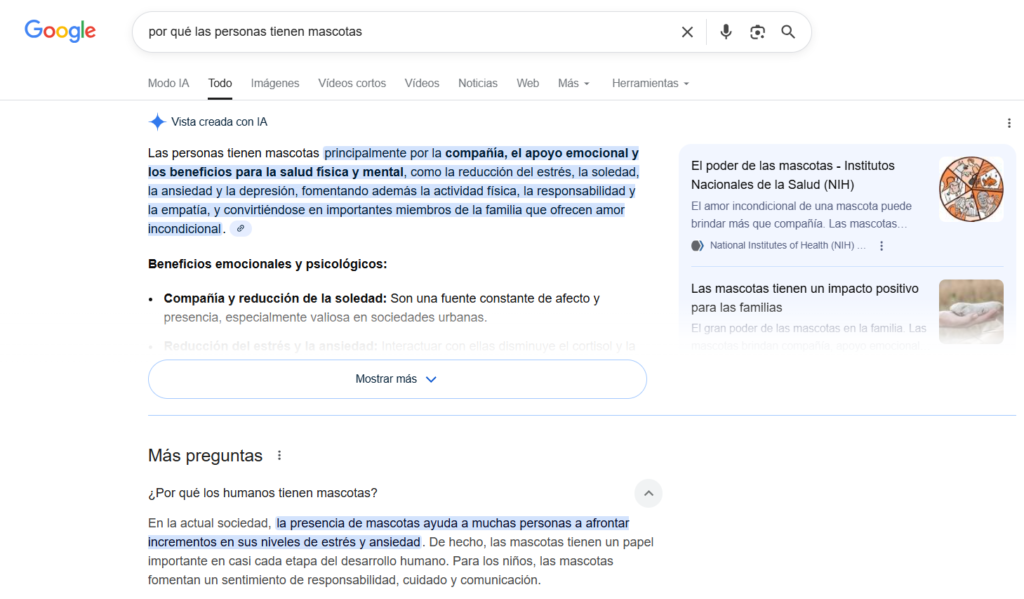Screen dimensions: 1024x599
Task: Switch to the Imágenes tab
Action: tap(275, 83)
